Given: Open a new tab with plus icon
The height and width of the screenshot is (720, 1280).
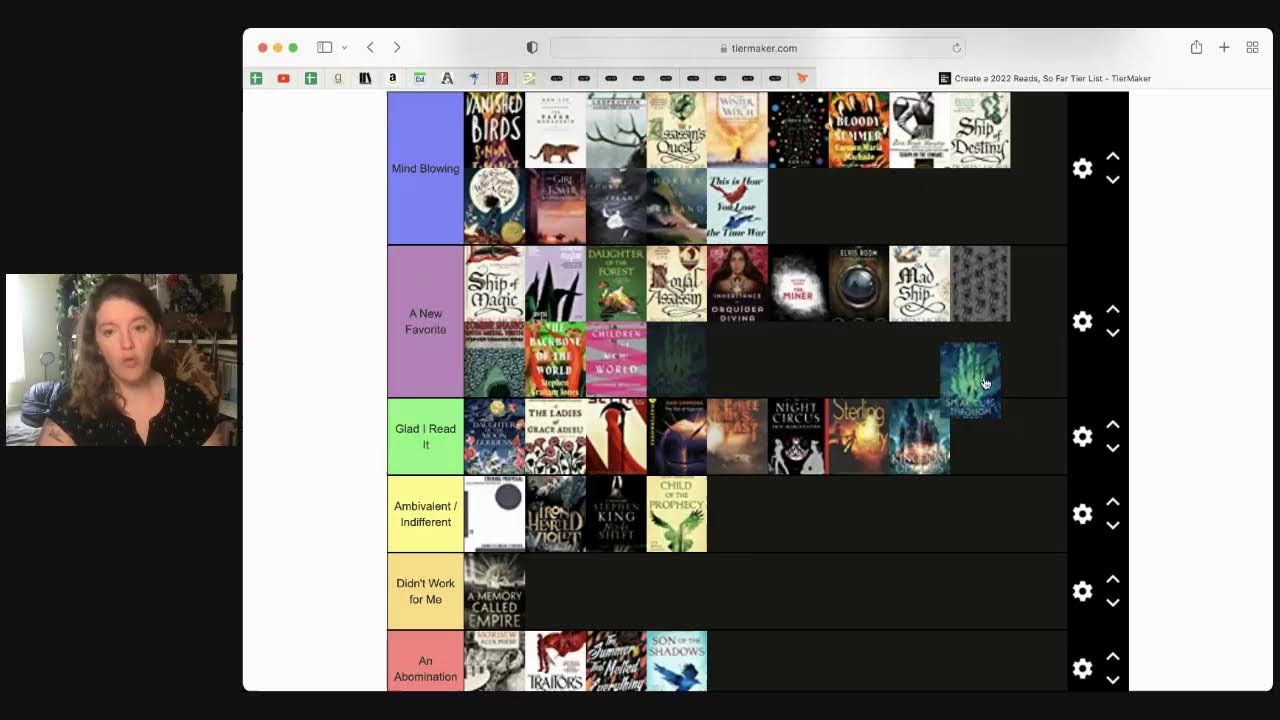Looking at the screenshot, I should pyautogui.click(x=1224, y=47).
